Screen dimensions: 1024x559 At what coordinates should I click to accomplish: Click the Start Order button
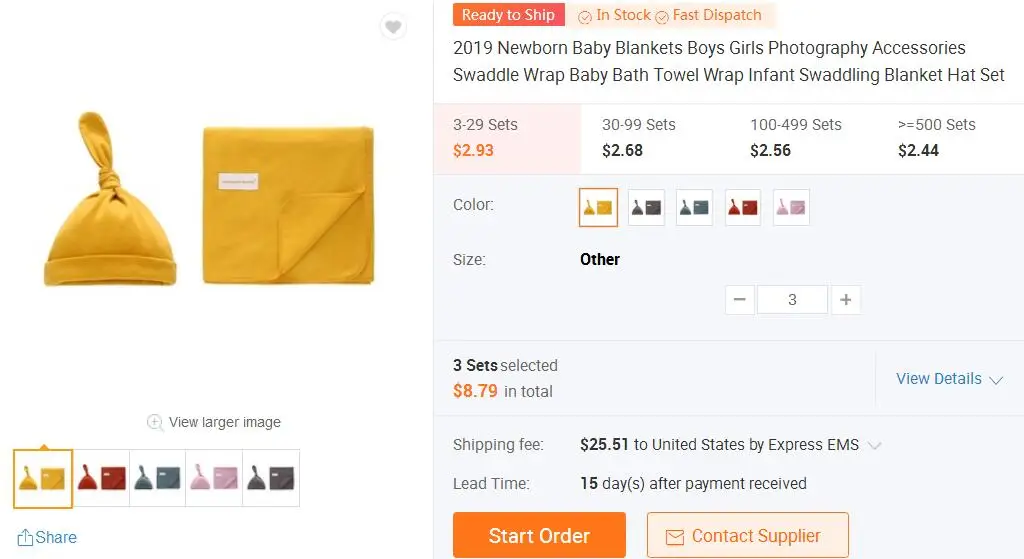click(539, 536)
